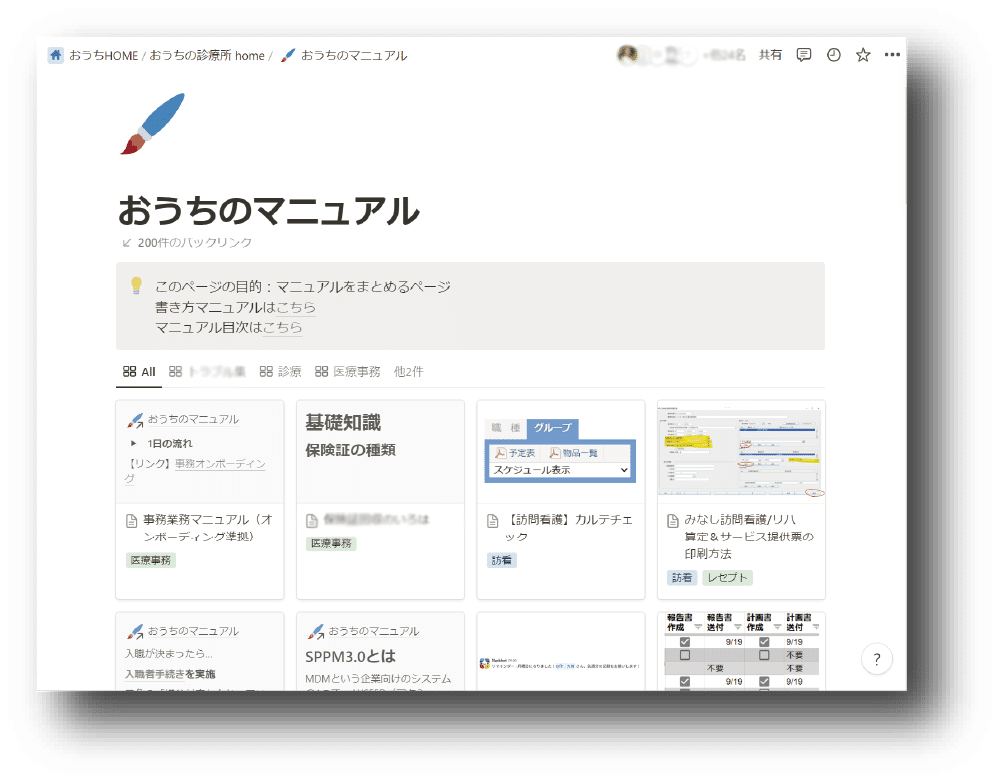Open the comments panel via speech bubble icon
Screen dimensions: 1000x784
tap(803, 55)
